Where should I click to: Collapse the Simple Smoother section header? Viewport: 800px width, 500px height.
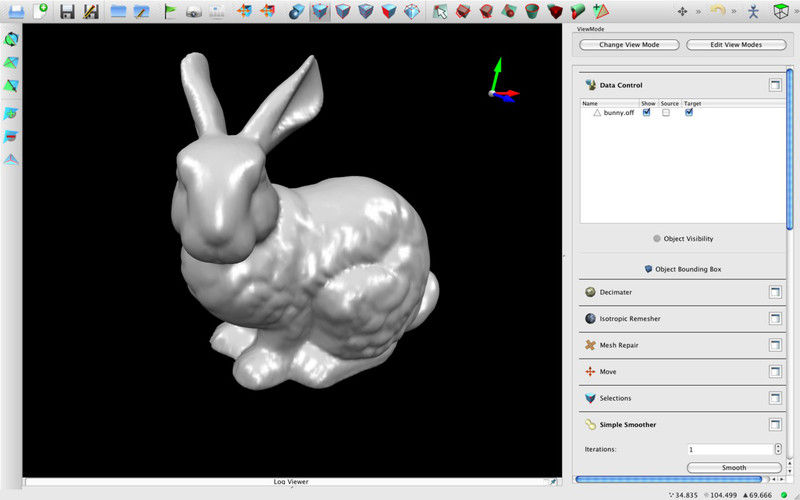tap(682, 424)
